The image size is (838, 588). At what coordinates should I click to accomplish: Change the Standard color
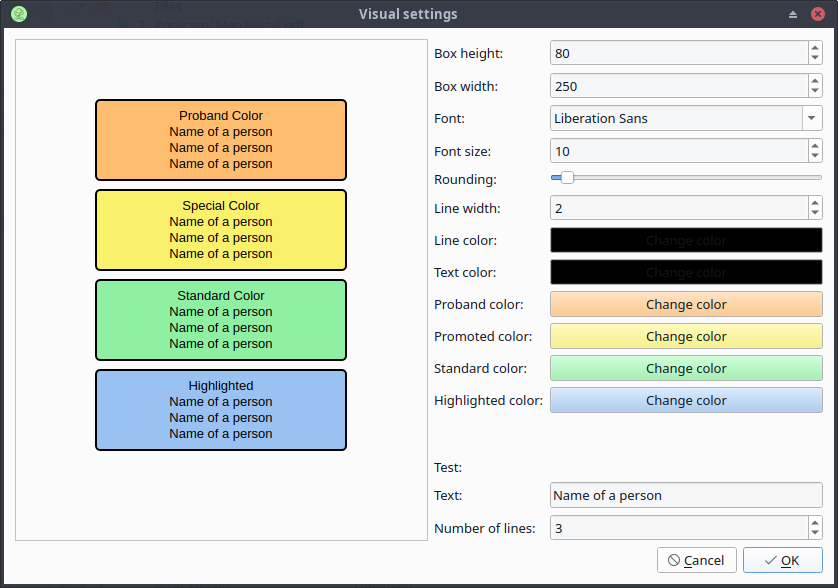tap(685, 368)
